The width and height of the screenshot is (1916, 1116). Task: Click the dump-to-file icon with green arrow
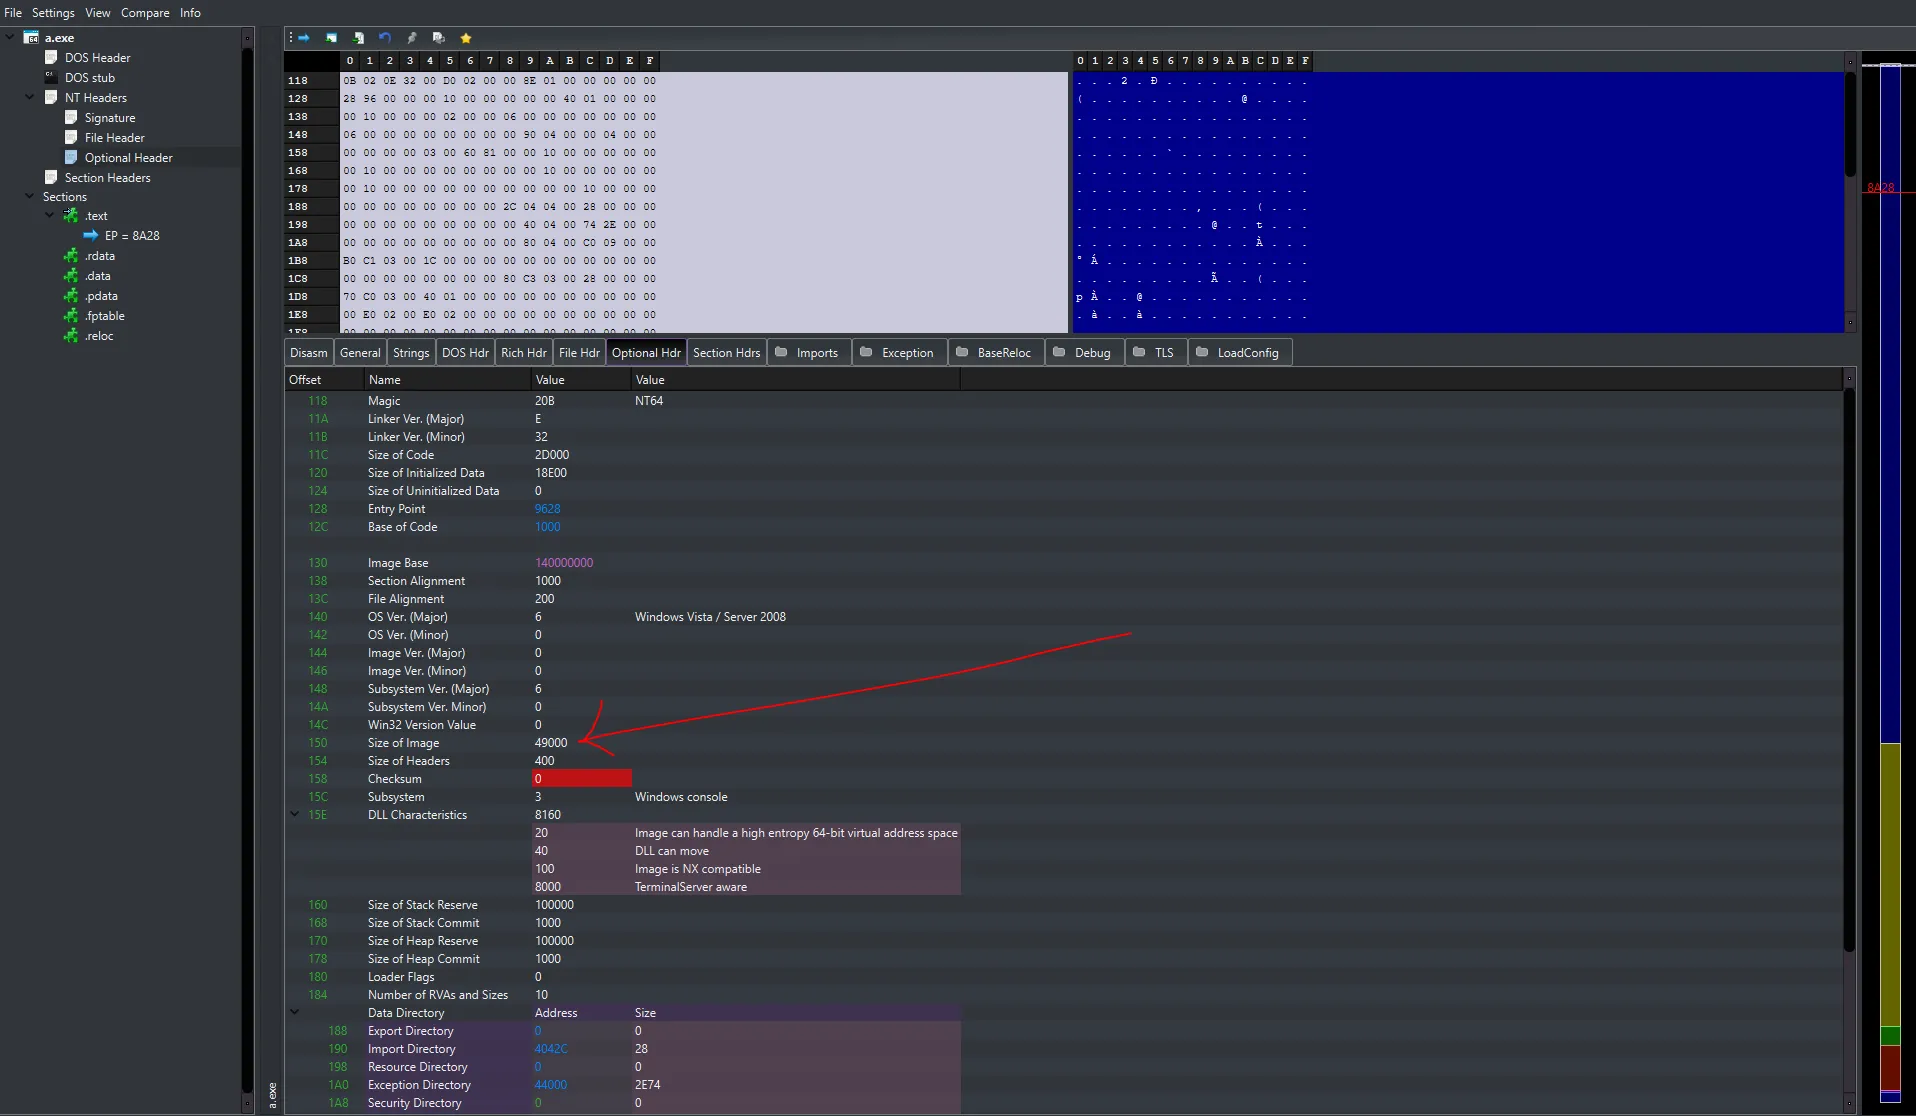pyautogui.click(x=357, y=38)
